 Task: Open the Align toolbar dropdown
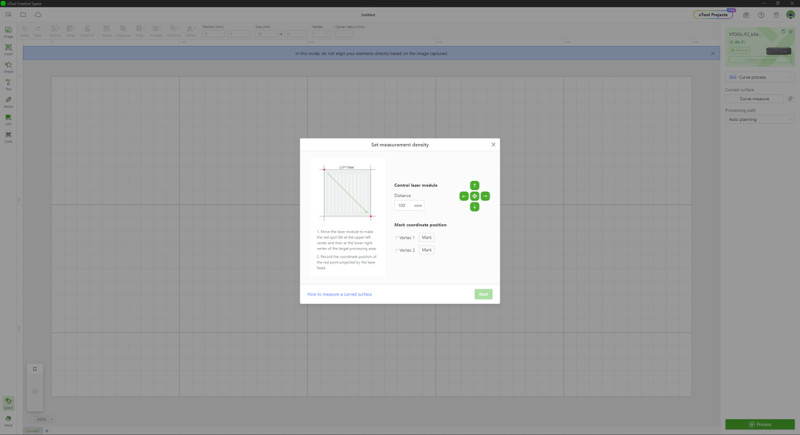[x=139, y=31]
